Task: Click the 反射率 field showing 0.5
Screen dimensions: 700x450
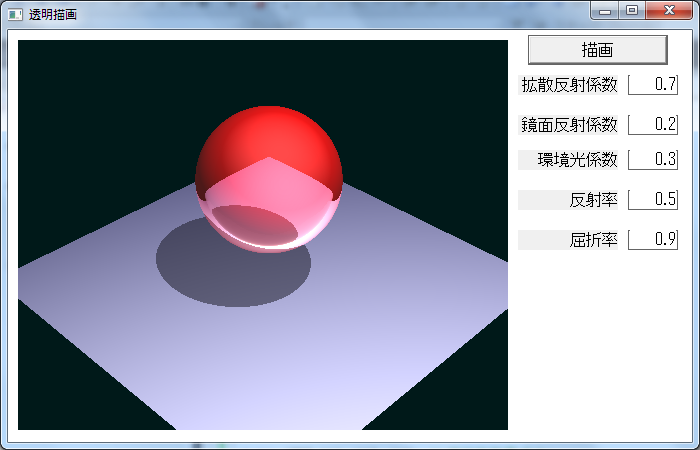Action: click(x=653, y=200)
